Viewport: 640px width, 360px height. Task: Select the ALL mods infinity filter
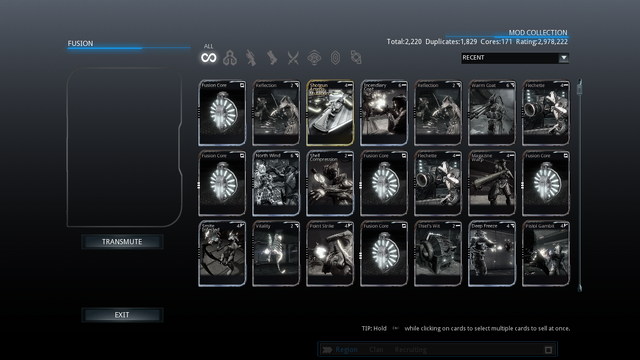209,58
